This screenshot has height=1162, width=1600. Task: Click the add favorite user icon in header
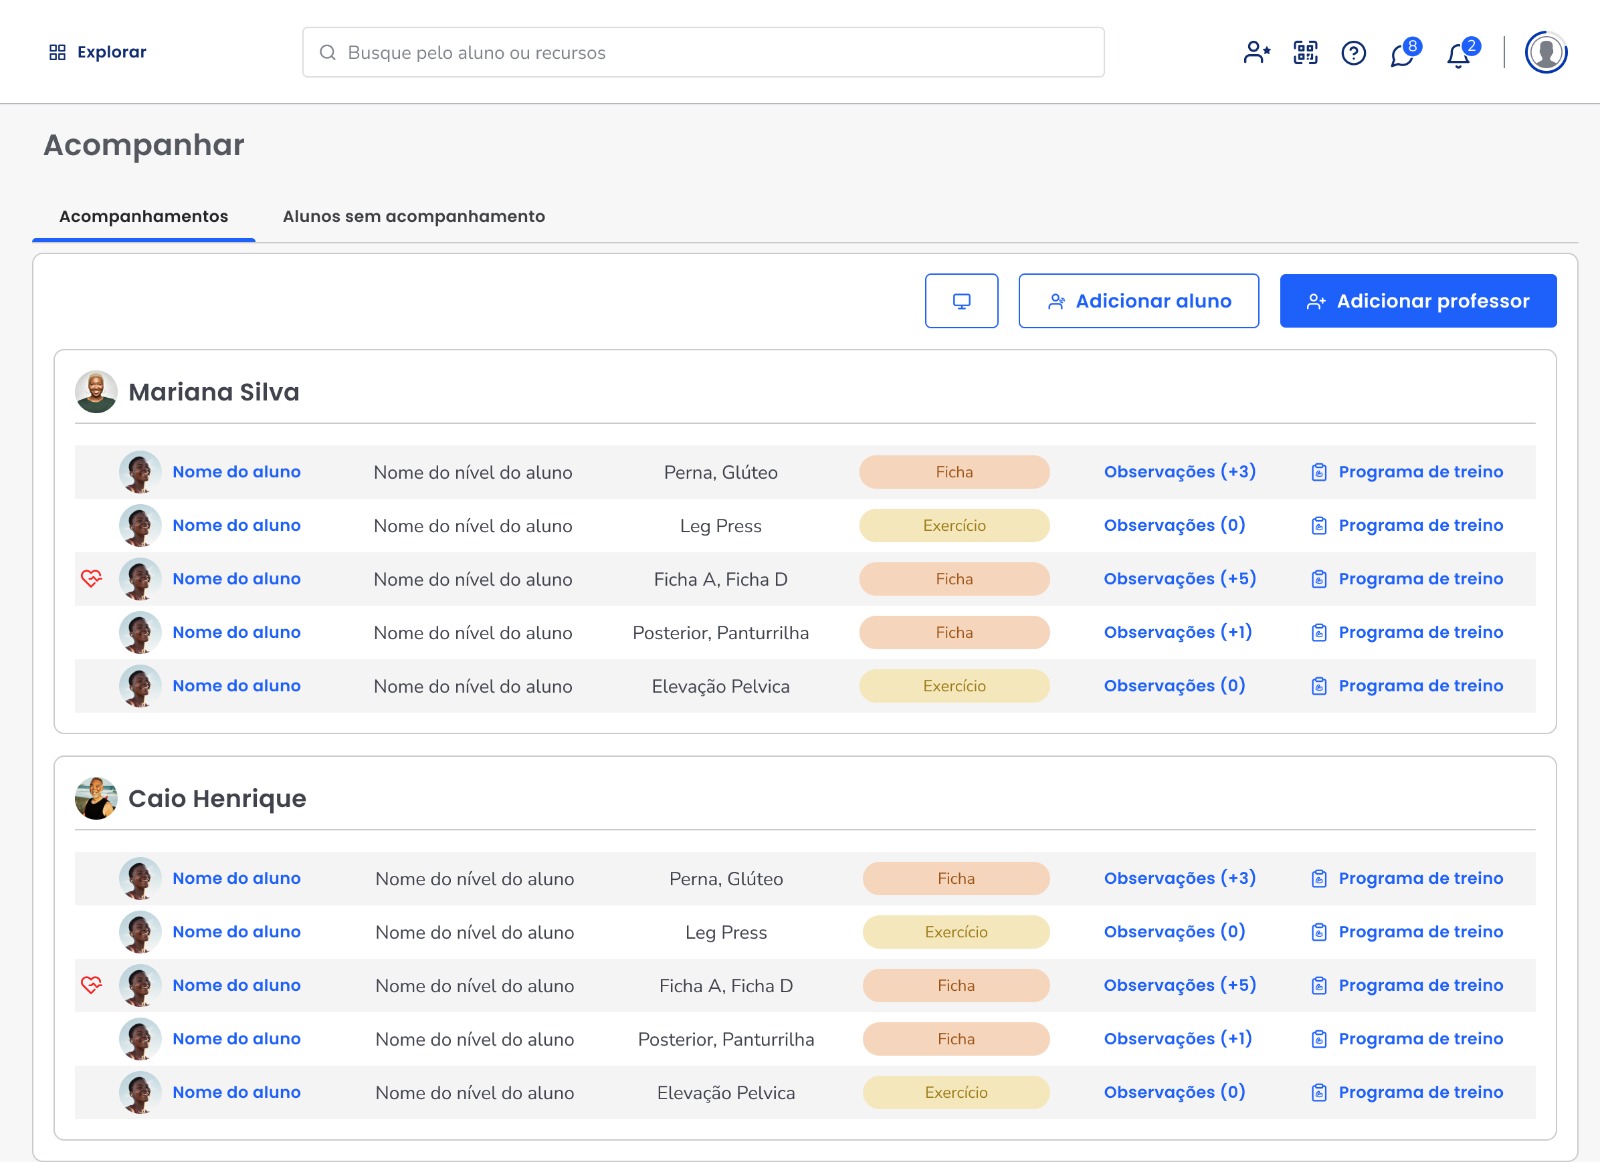[1256, 53]
